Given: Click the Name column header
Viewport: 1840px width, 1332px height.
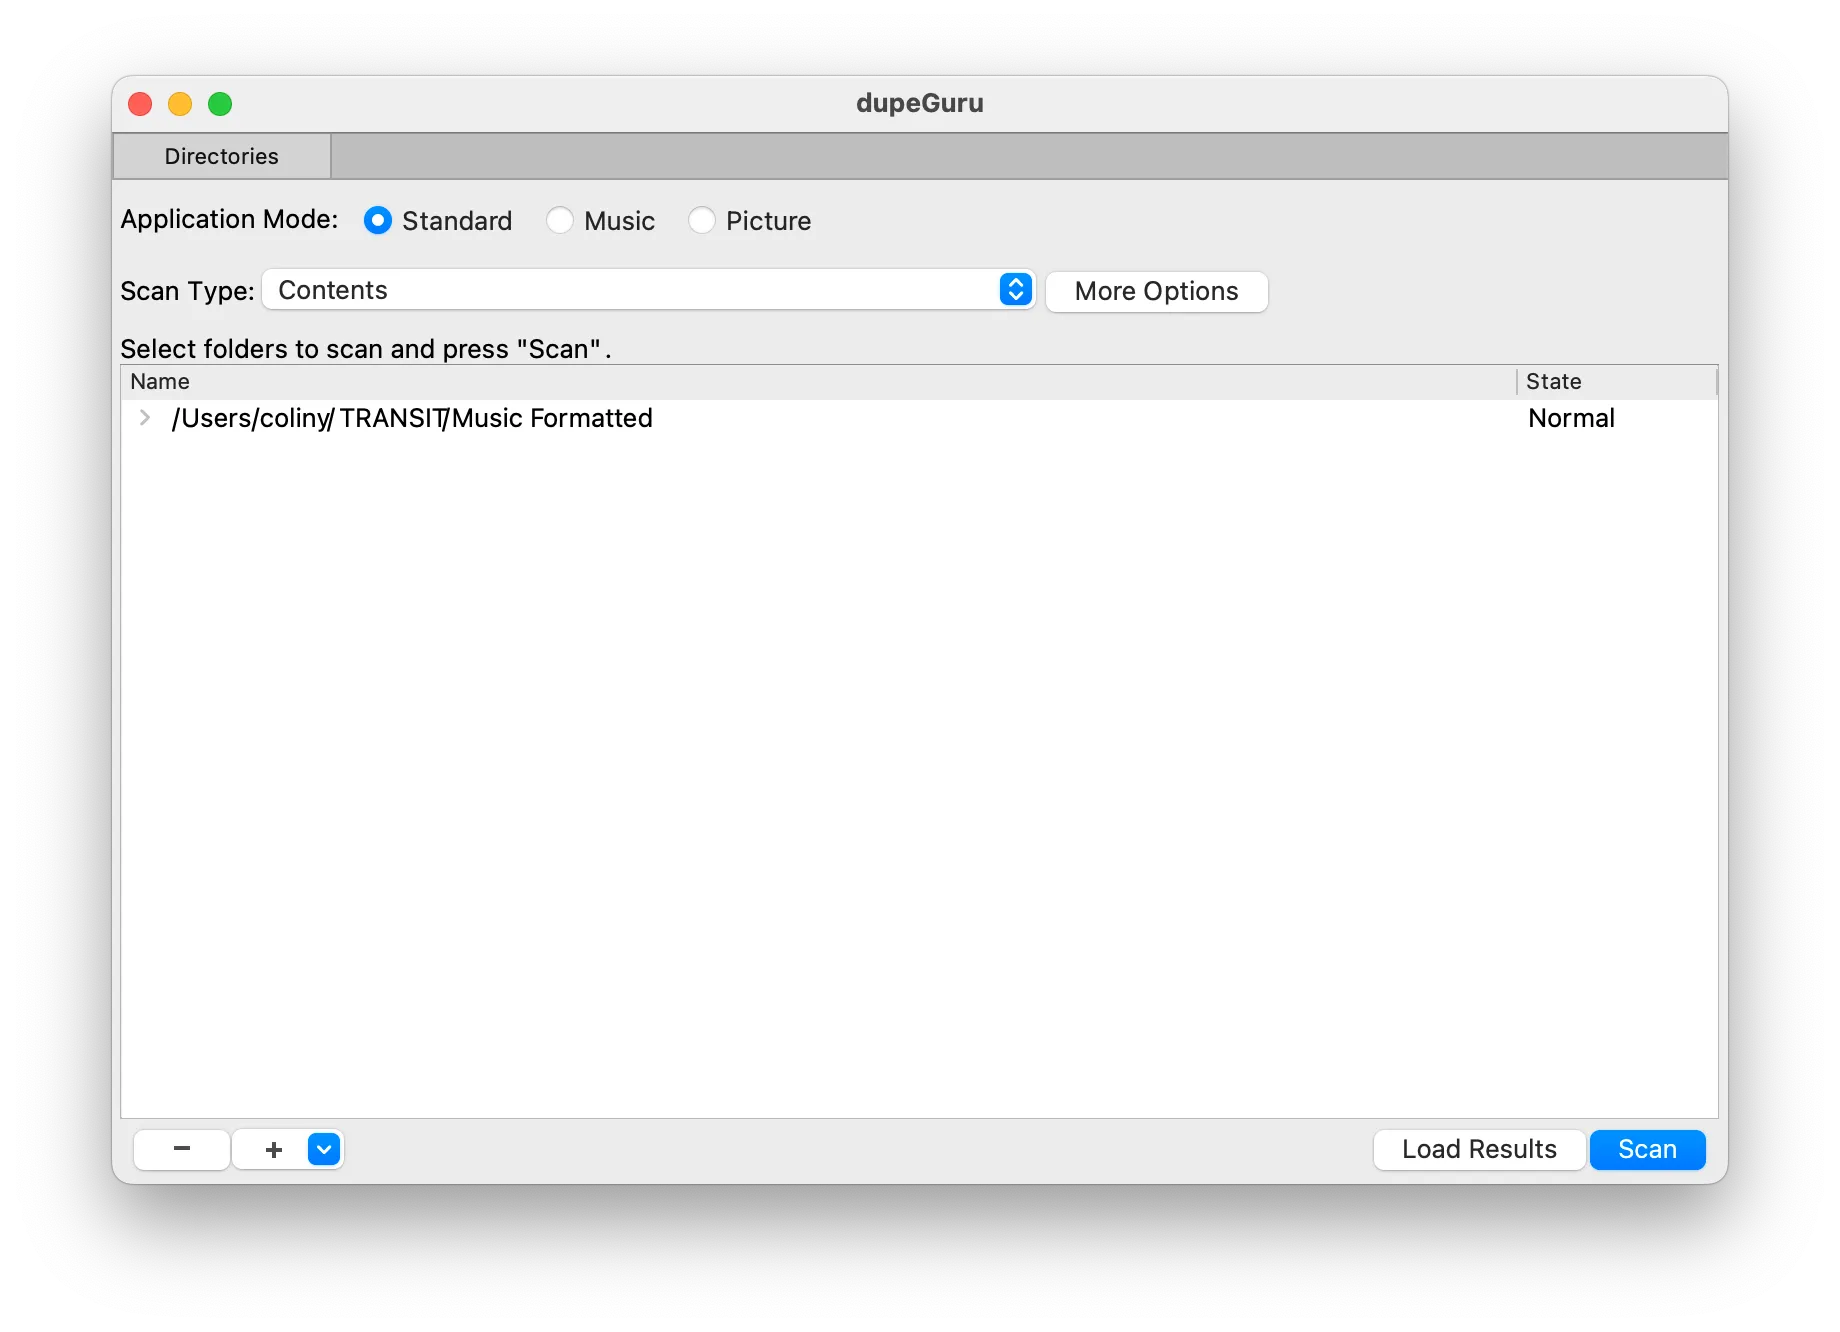Looking at the screenshot, I should point(160,381).
